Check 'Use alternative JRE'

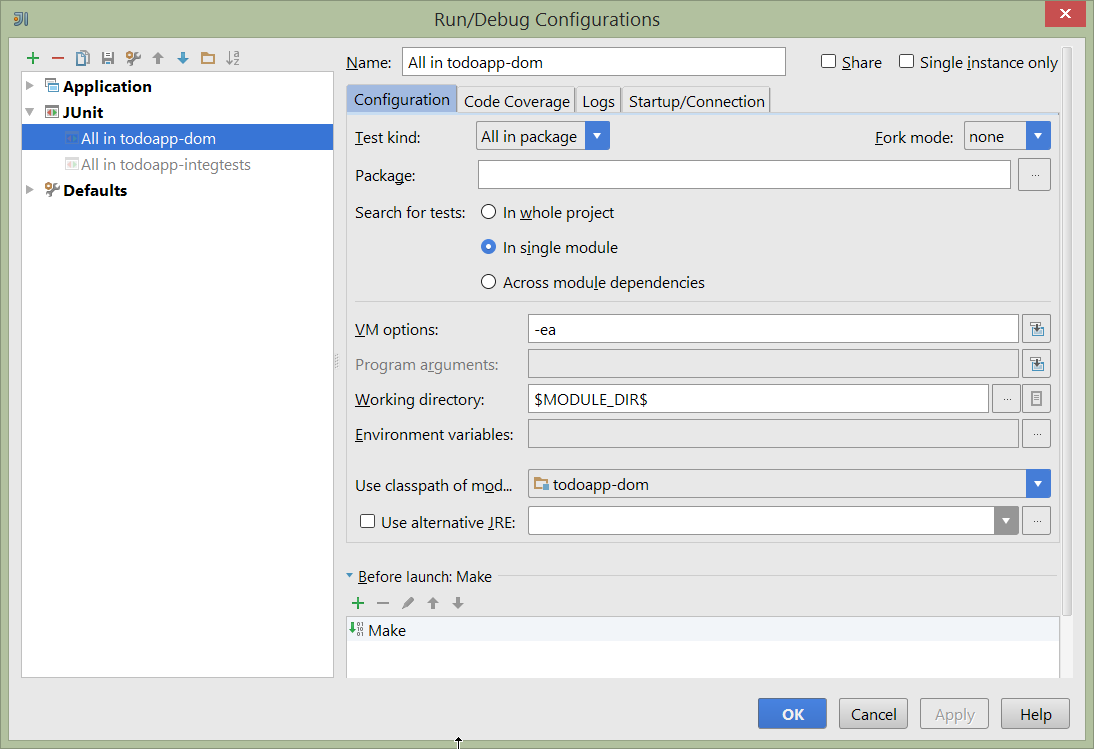click(x=368, y=520)
